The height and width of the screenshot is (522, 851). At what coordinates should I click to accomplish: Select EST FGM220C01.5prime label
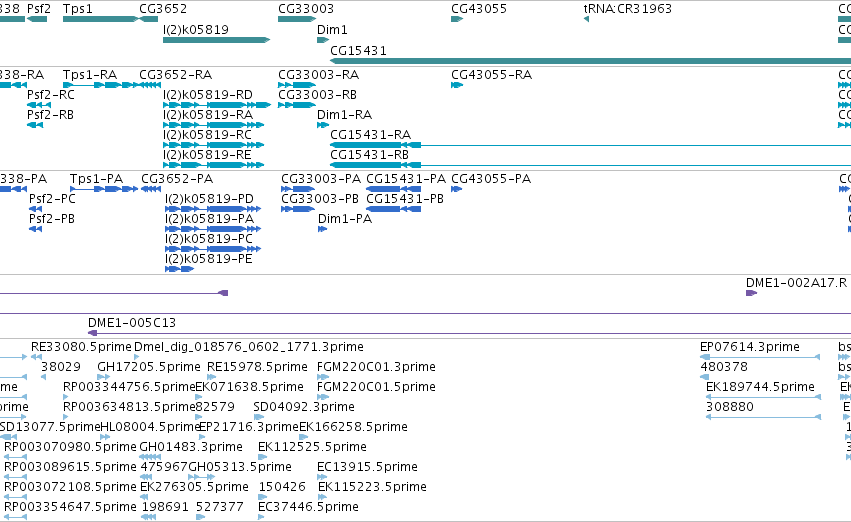pyautogui.click(x=376, y=387)
